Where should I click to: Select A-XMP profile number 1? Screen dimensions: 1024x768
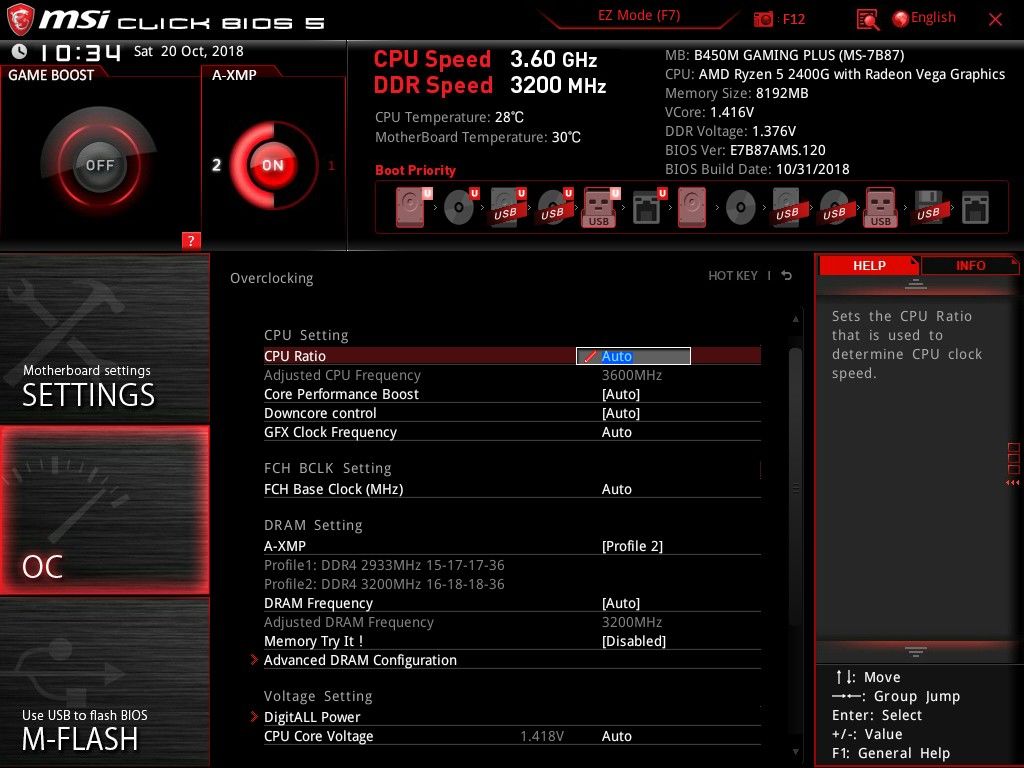click(x=331, y=166)
